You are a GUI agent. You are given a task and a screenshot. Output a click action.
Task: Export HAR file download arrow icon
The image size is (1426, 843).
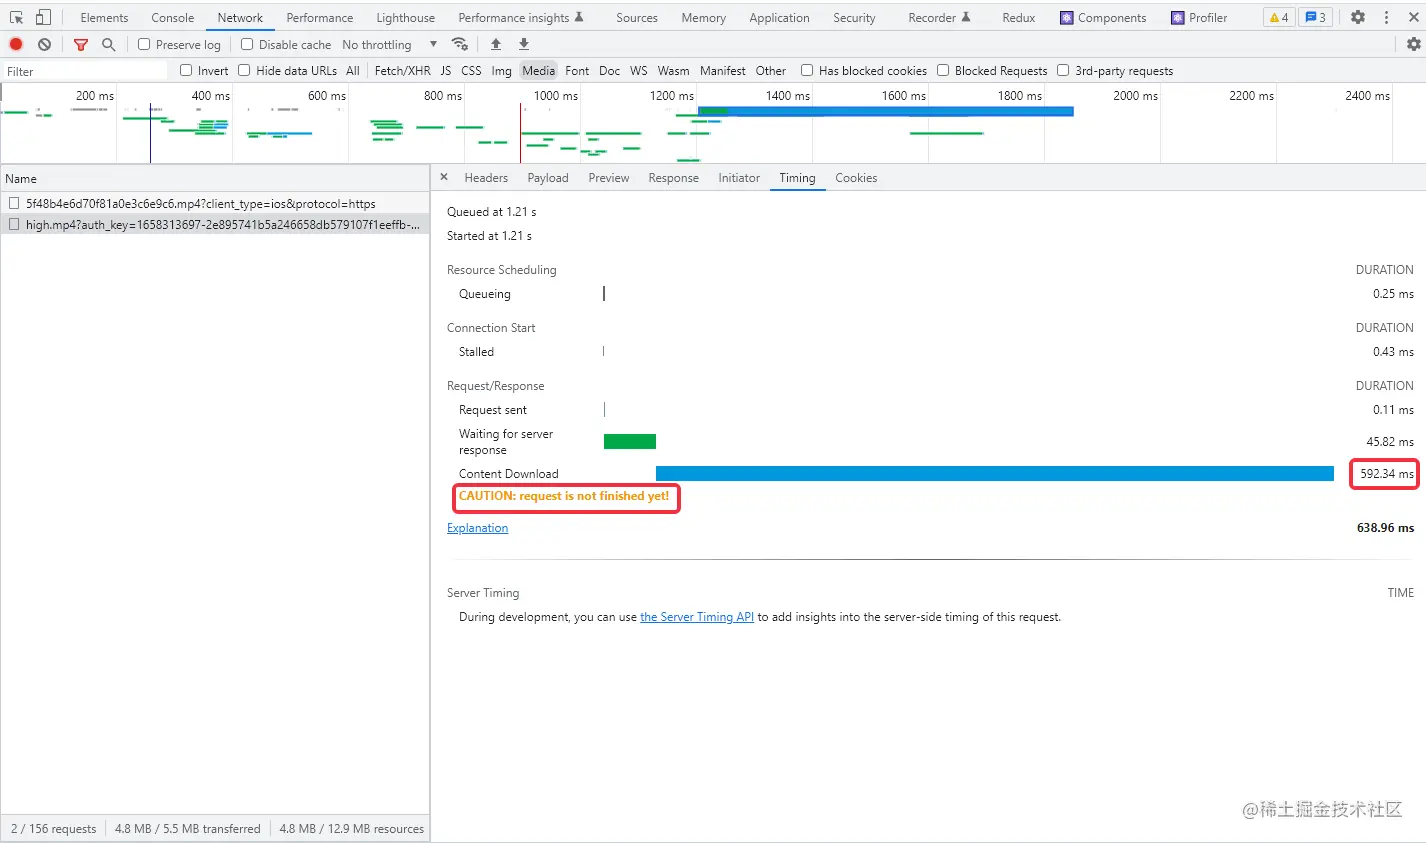[x=524, y=44]
